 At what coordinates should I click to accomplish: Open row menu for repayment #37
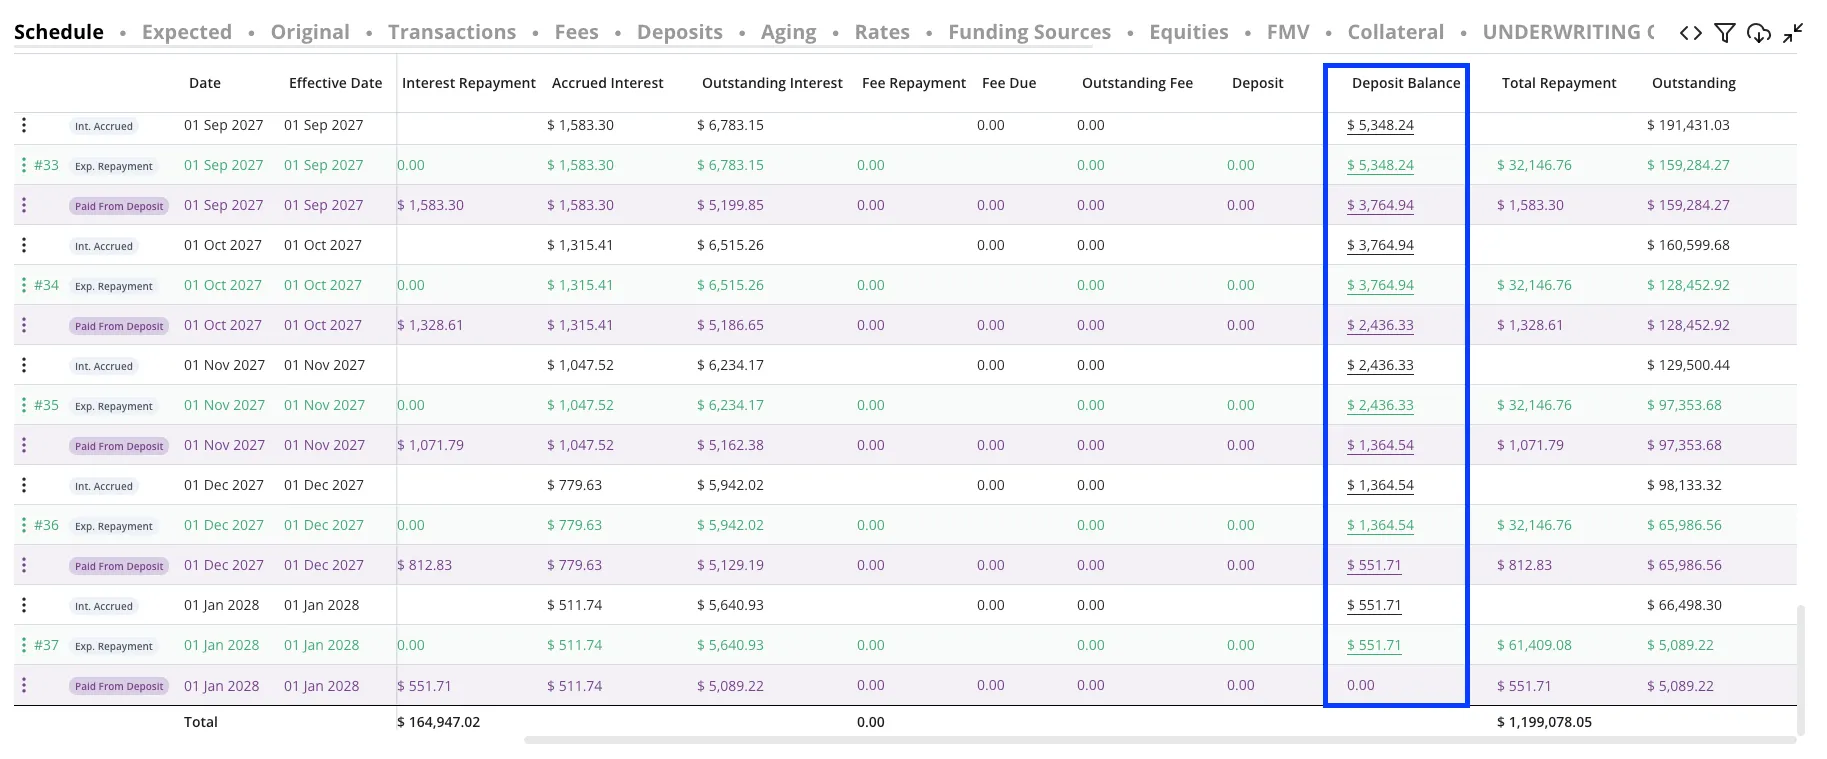24,645
